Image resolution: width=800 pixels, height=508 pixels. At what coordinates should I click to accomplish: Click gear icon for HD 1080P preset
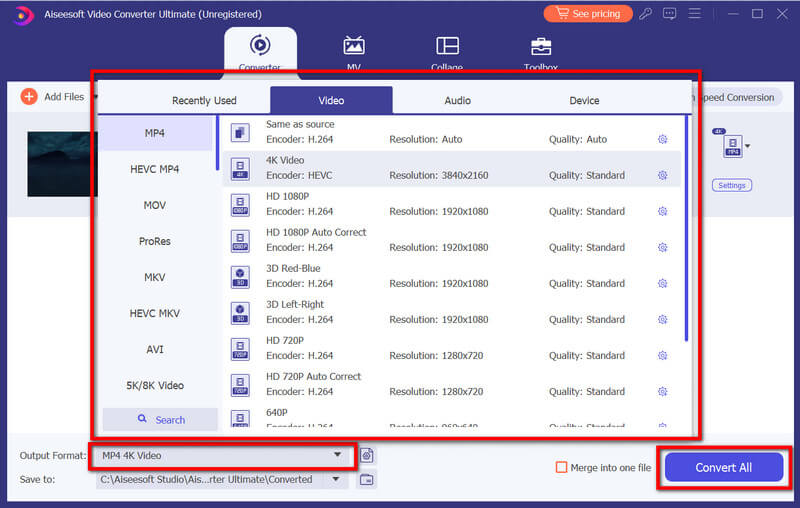click(x=662, y=211)
